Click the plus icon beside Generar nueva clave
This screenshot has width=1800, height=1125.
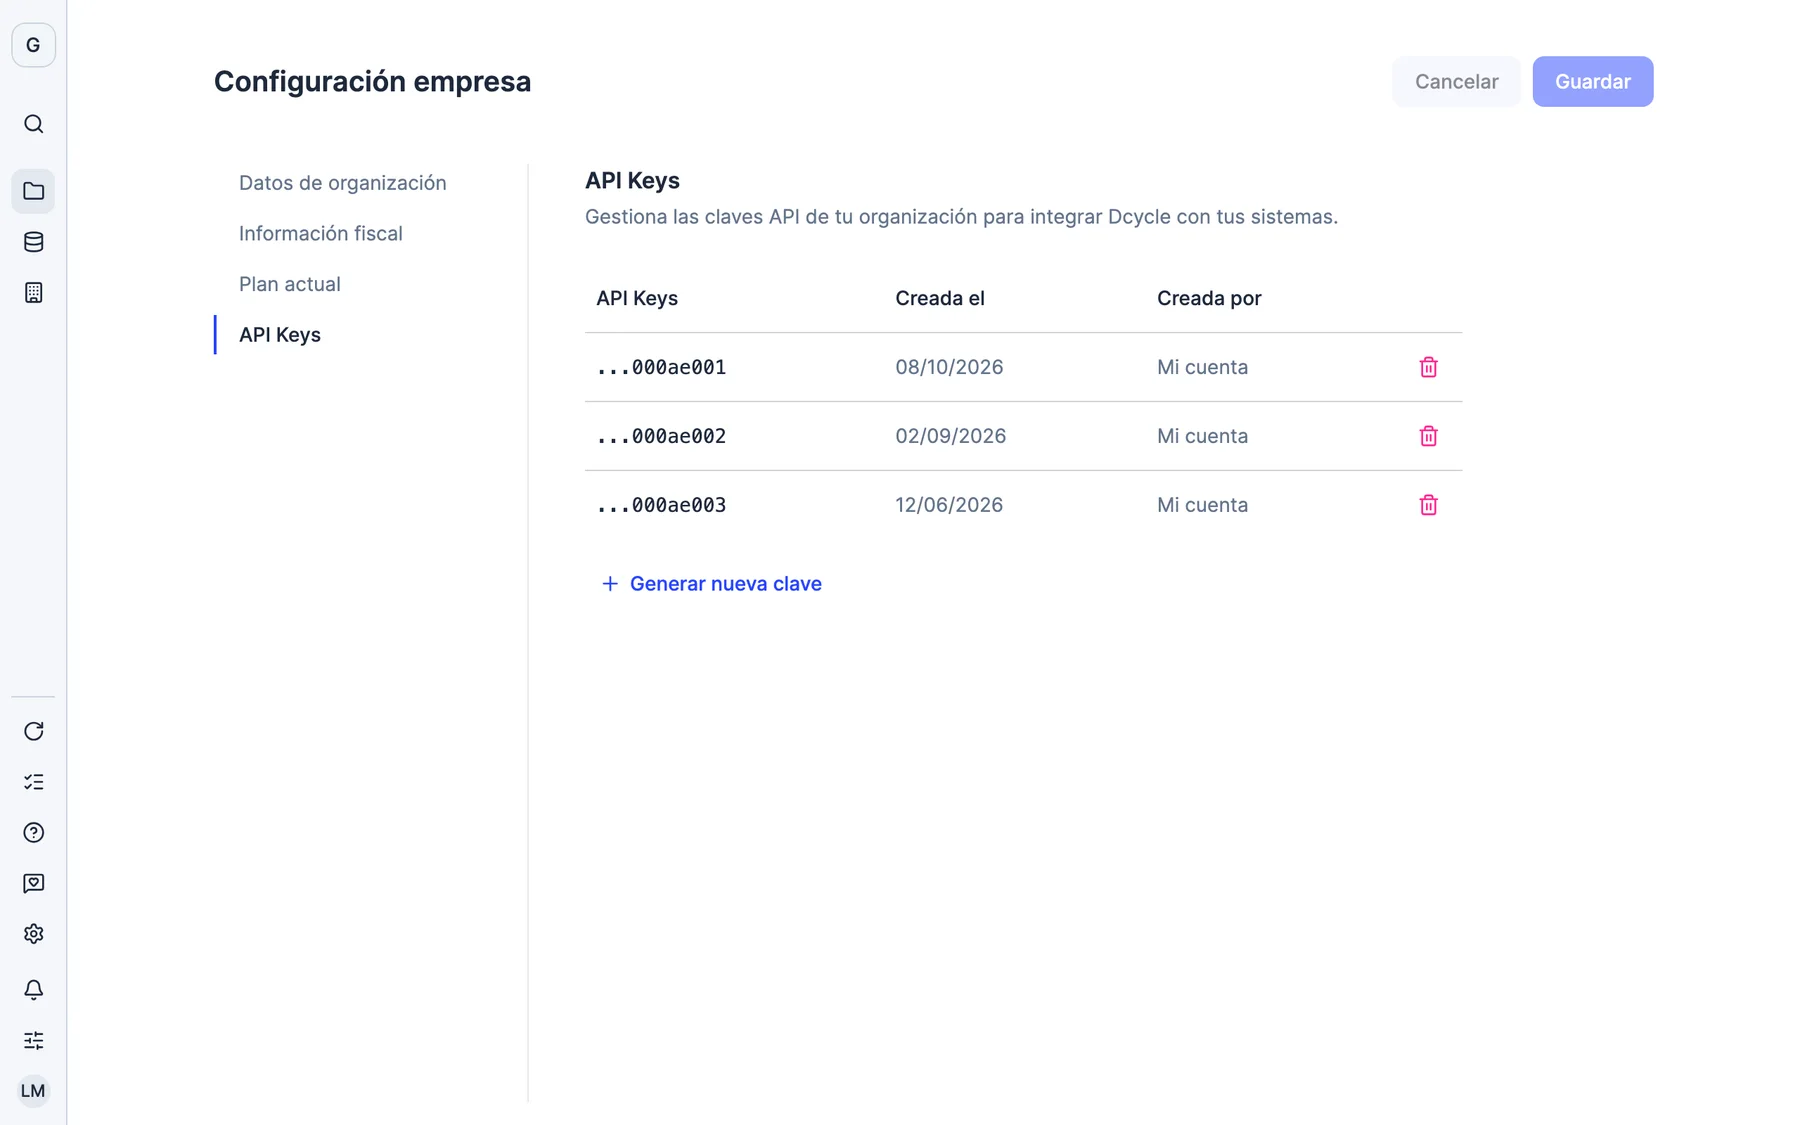[x=609, y=584]
